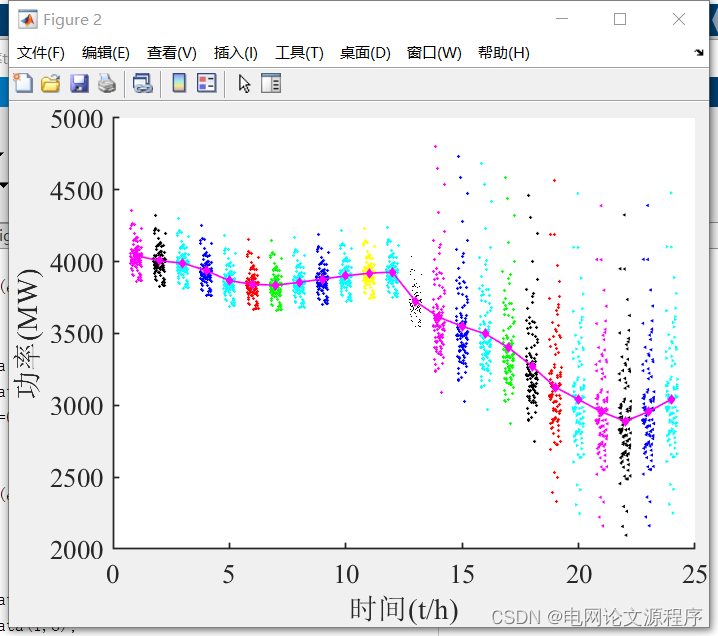Click the x-axis tick label 0

(113, 574)
